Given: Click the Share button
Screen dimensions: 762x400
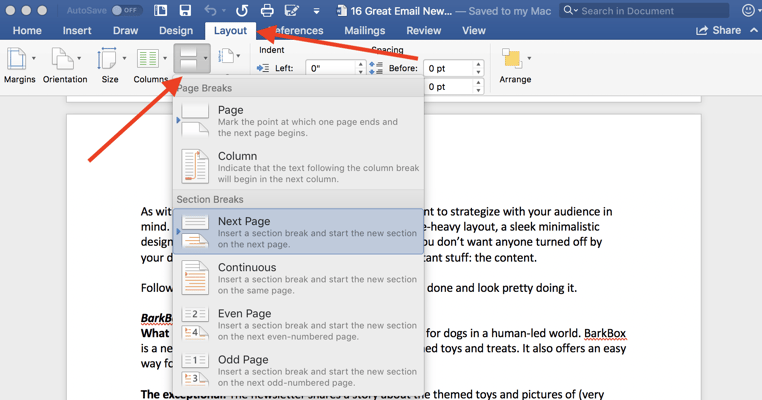Looking at the screenshot, I should coord(719,30).
